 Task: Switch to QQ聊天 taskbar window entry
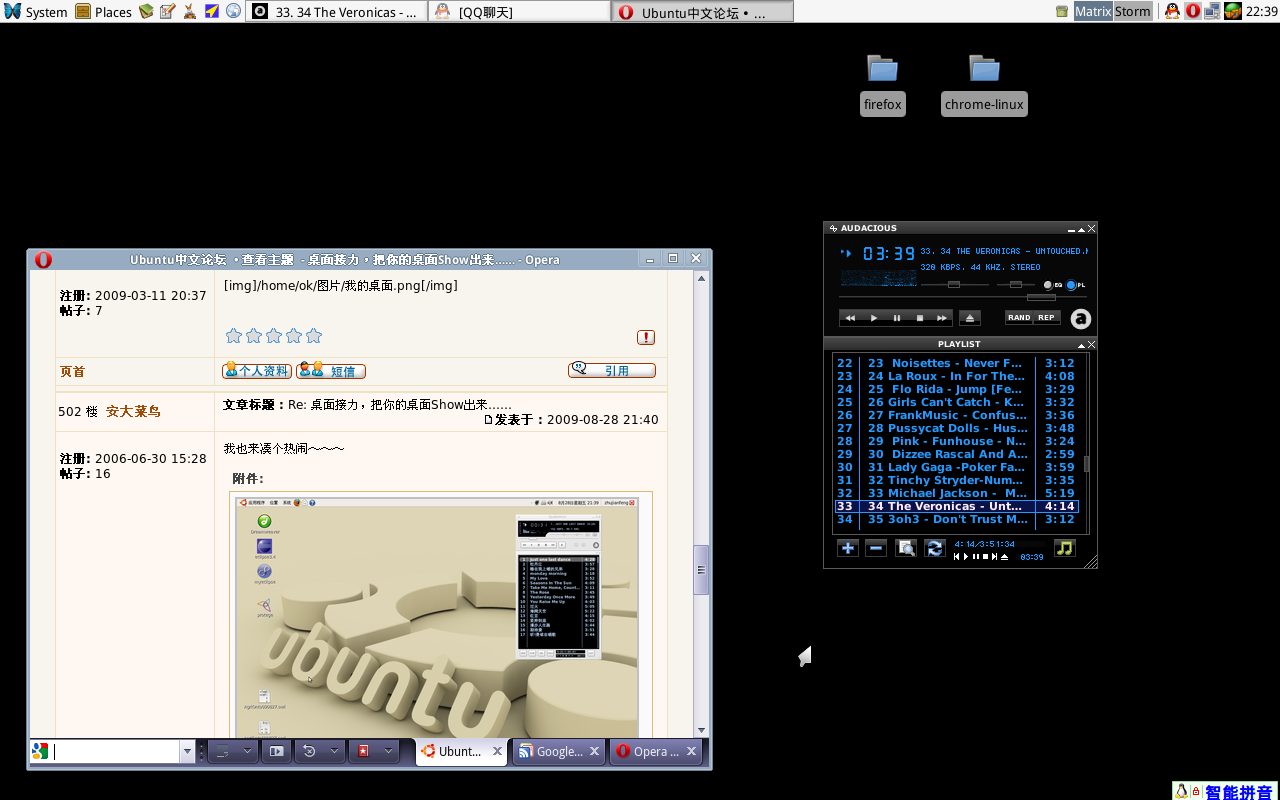[x=519, y=12]
